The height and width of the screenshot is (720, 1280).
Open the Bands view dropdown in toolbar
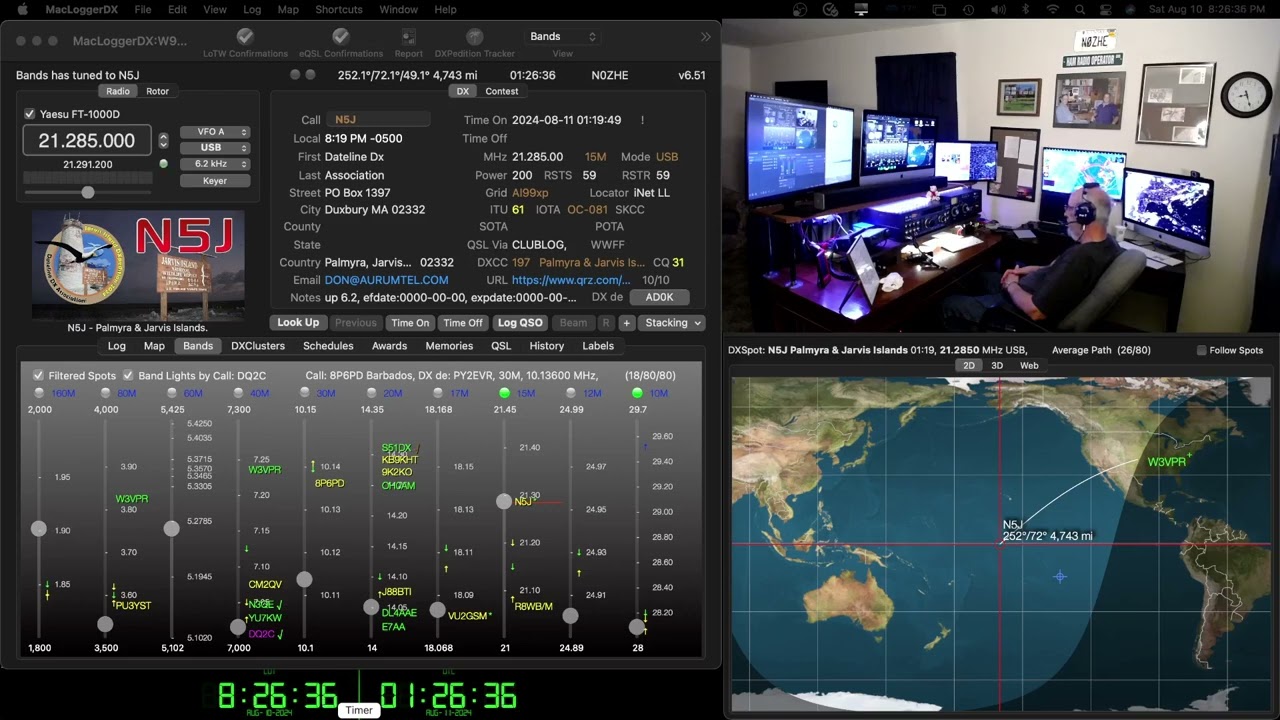(563, 36)
